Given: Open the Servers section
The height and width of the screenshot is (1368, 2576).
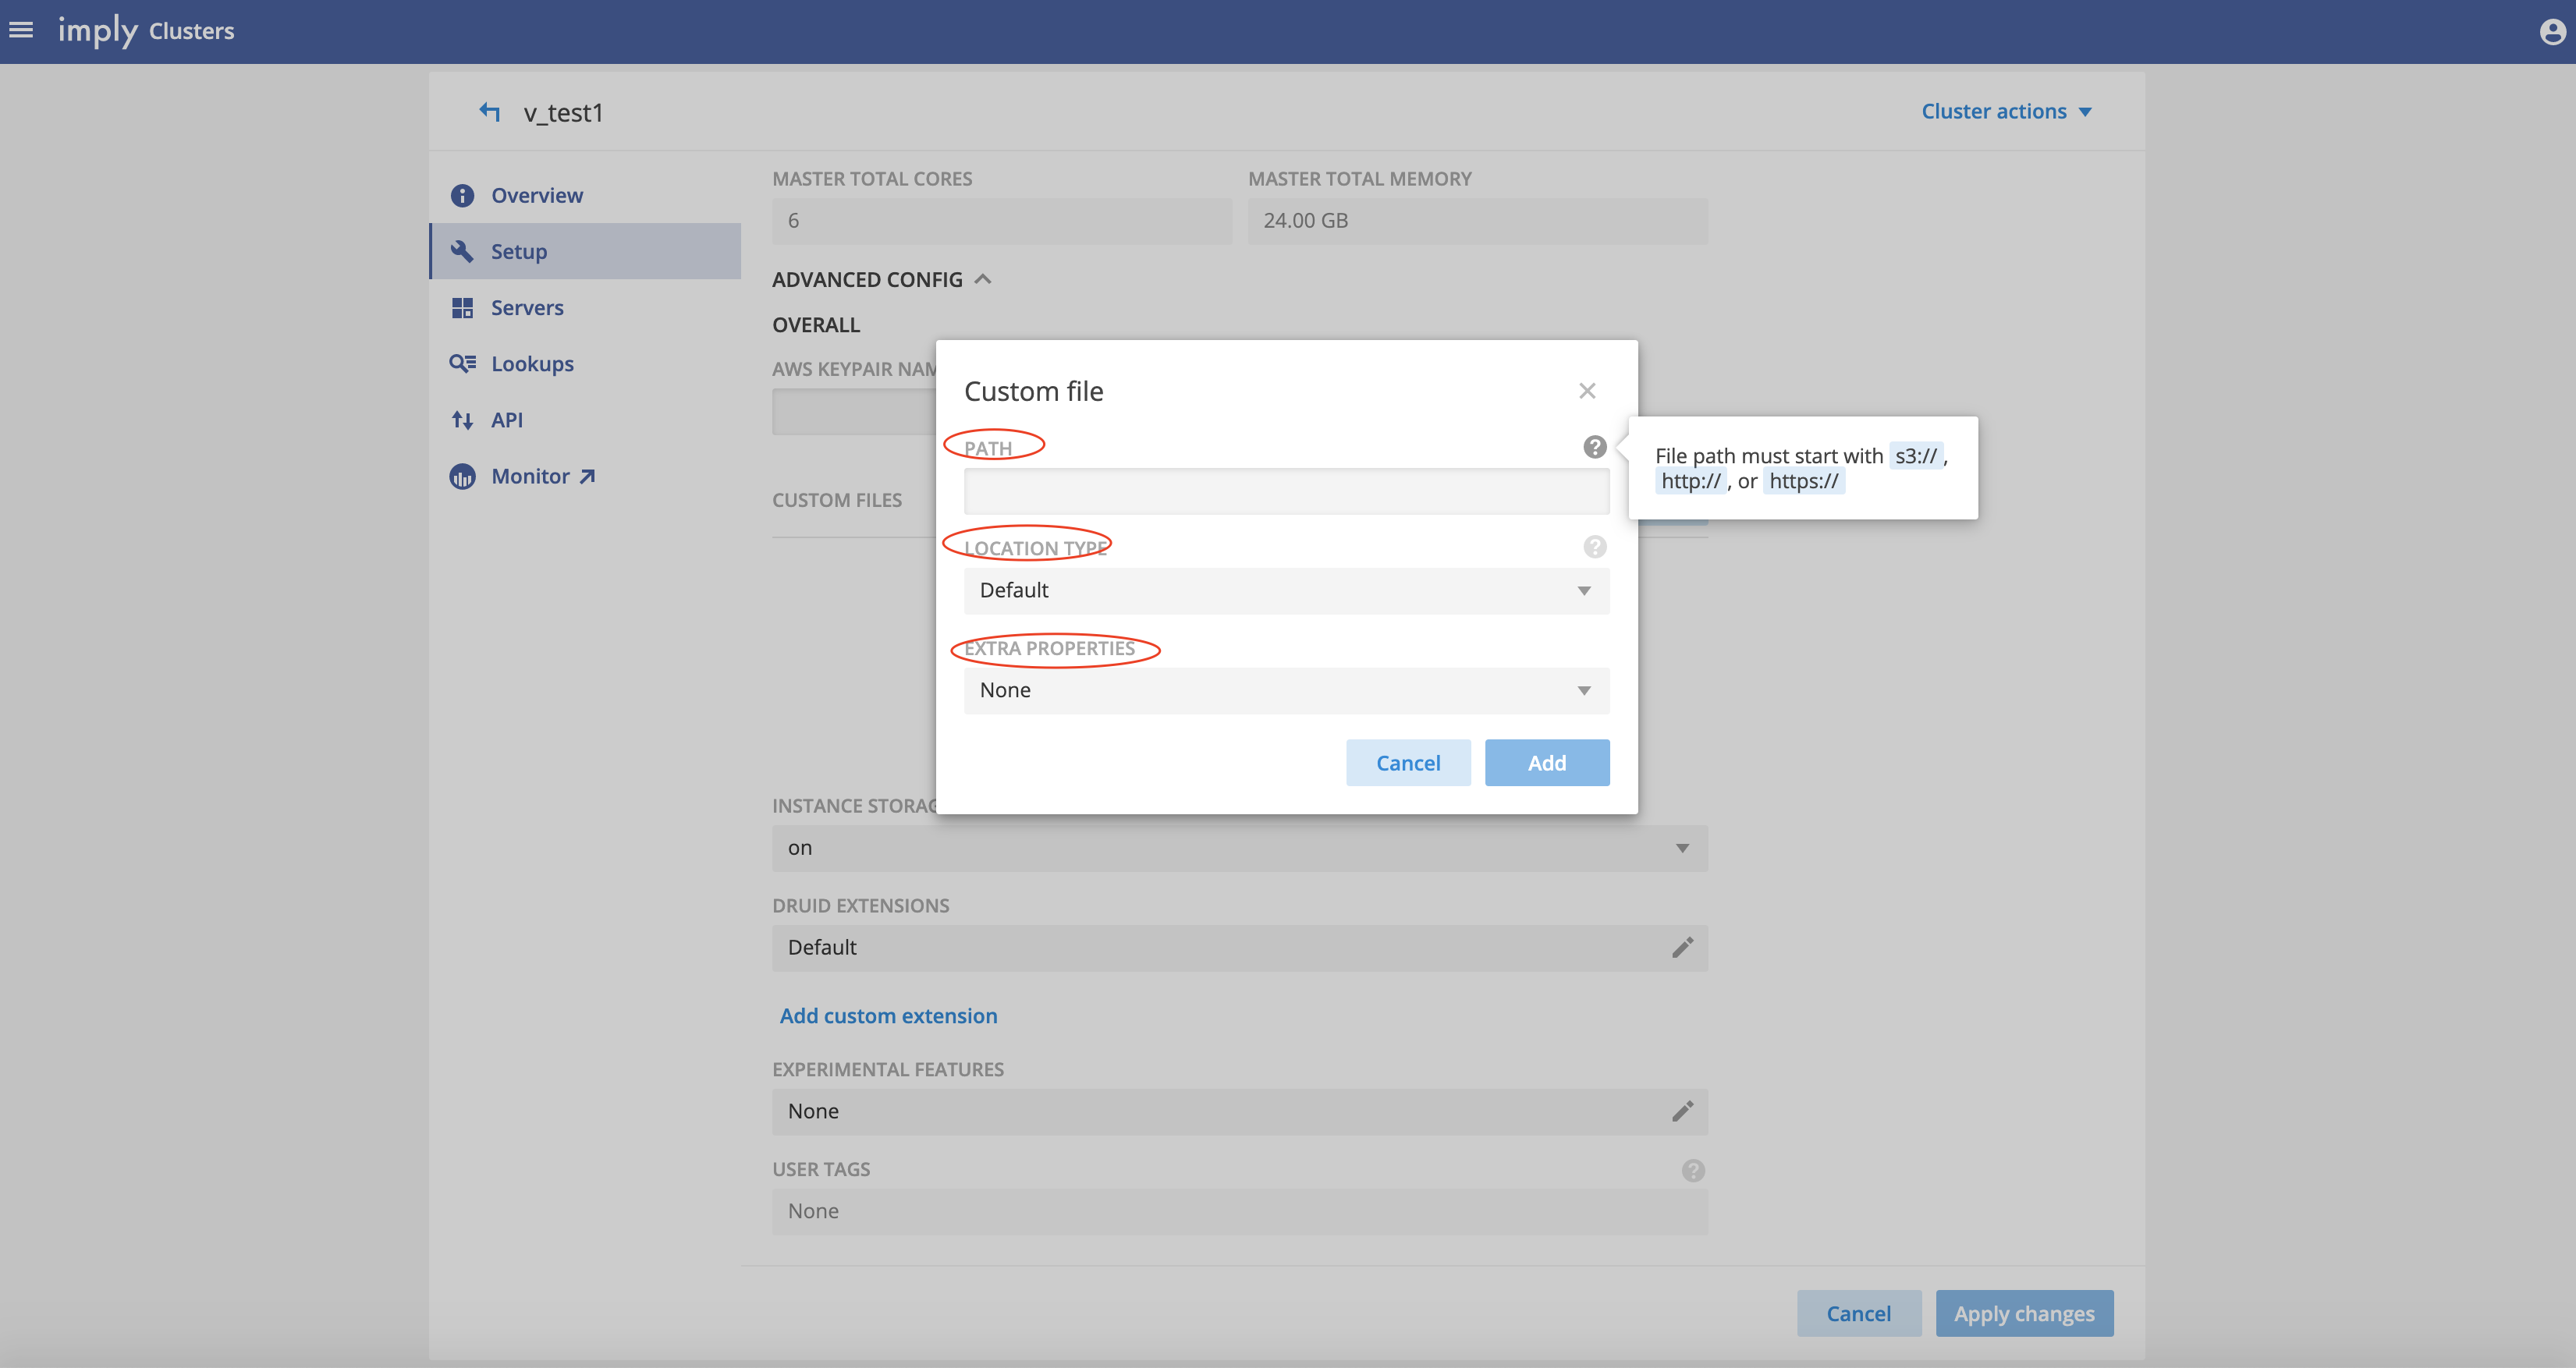Looking at the screenshot, I should (586, 307).
